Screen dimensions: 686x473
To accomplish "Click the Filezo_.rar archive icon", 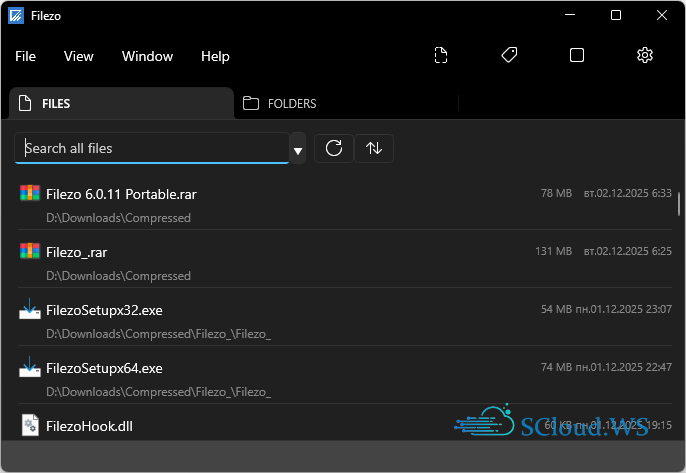I will [30, 251].
